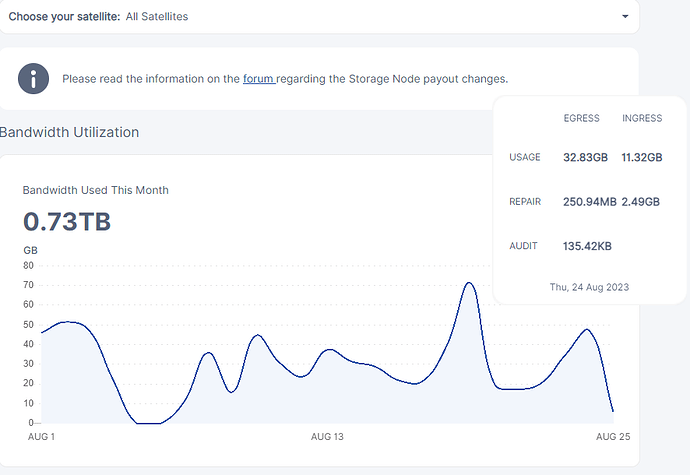Select the USAGE row label
The width and height of the screenshot is (690, 475).
point(525,158)
